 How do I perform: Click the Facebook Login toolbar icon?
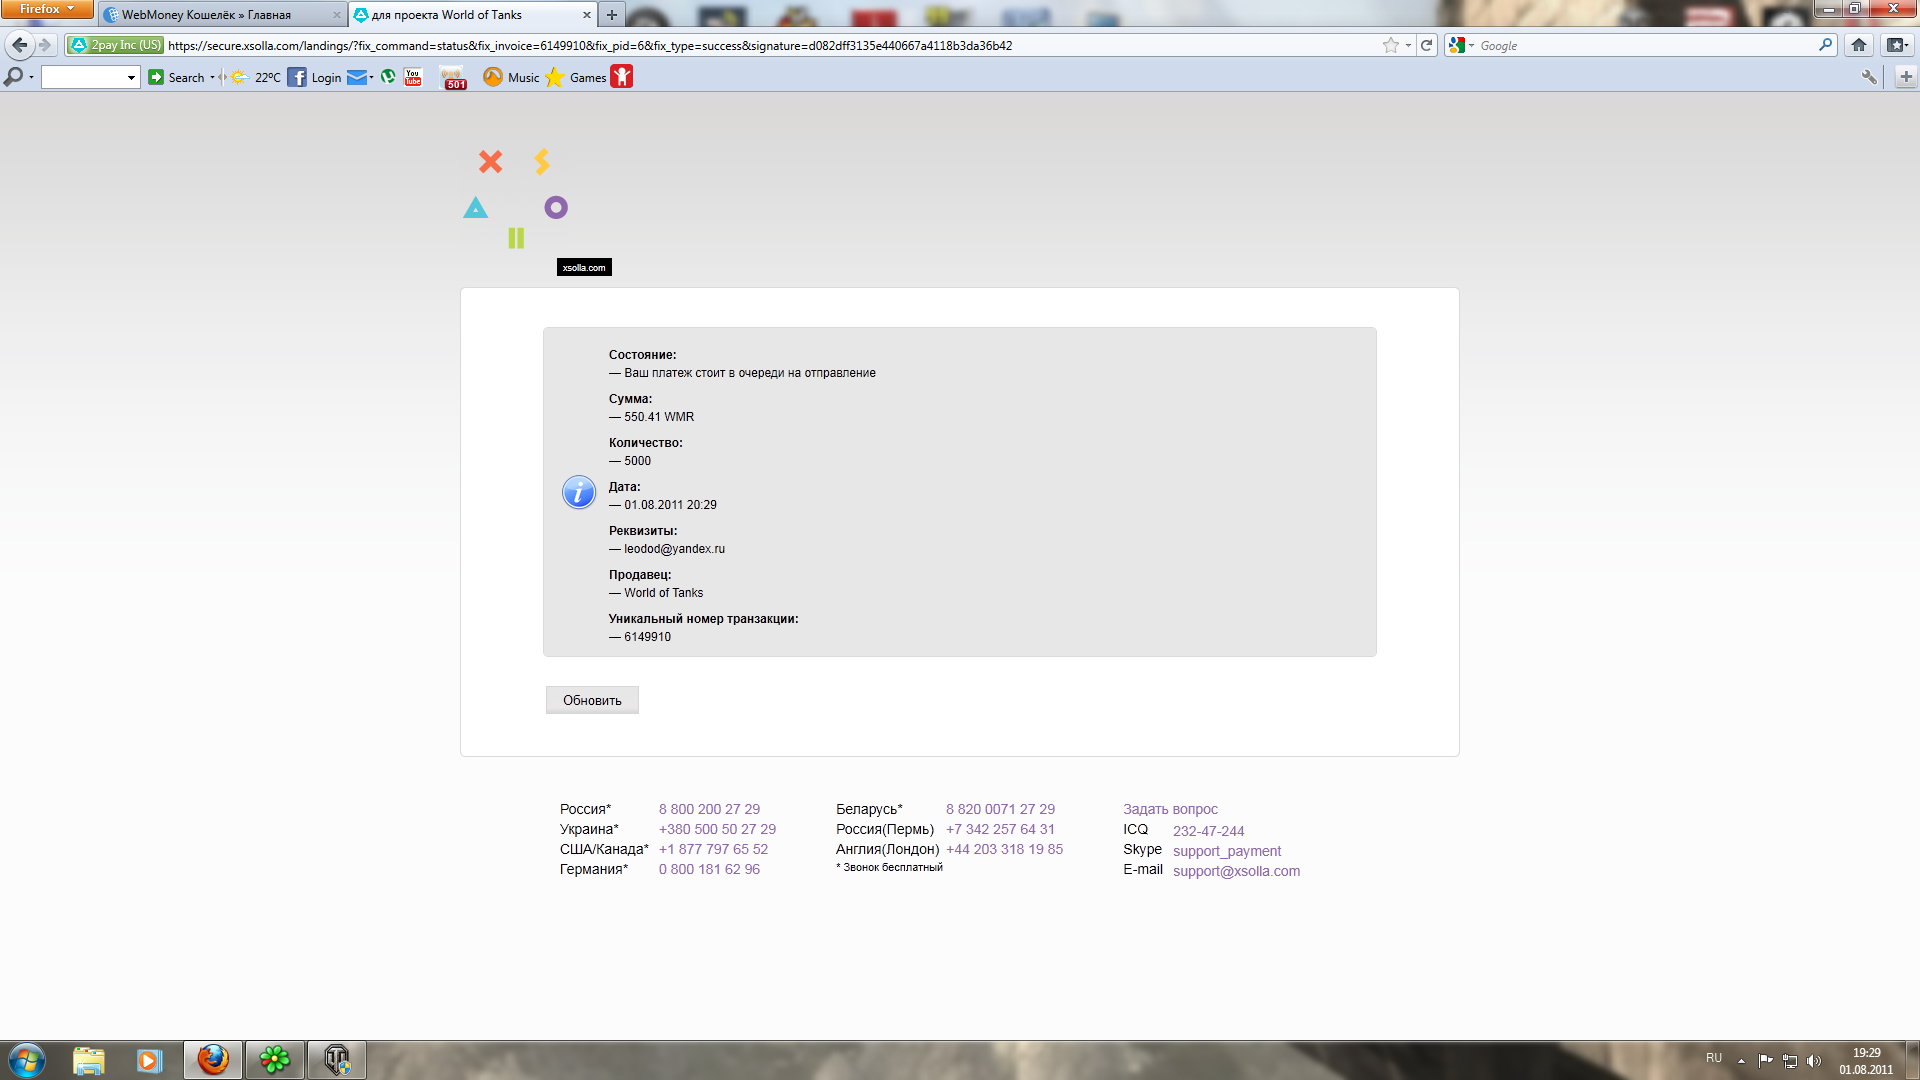tap(297, 77)
